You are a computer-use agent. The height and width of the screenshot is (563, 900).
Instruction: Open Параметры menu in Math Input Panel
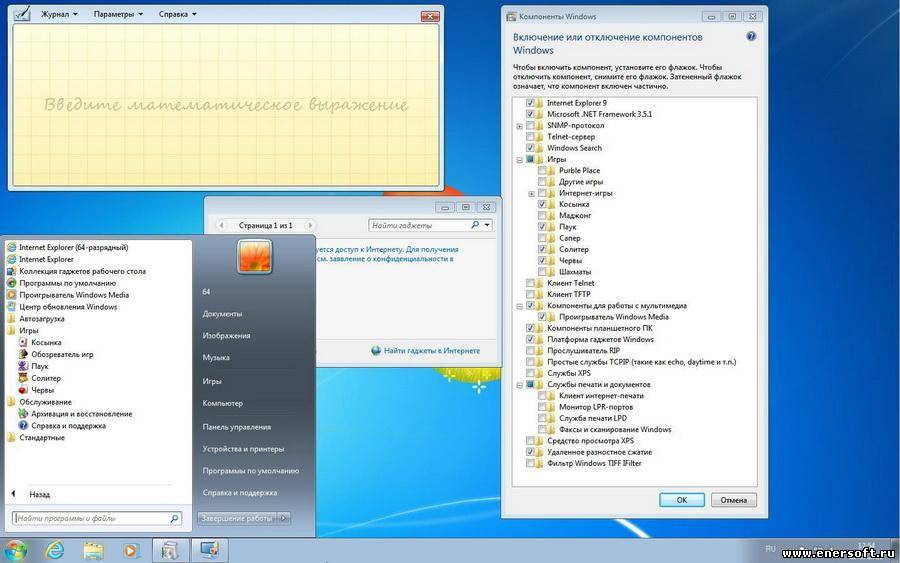click(x=118, y=14)
